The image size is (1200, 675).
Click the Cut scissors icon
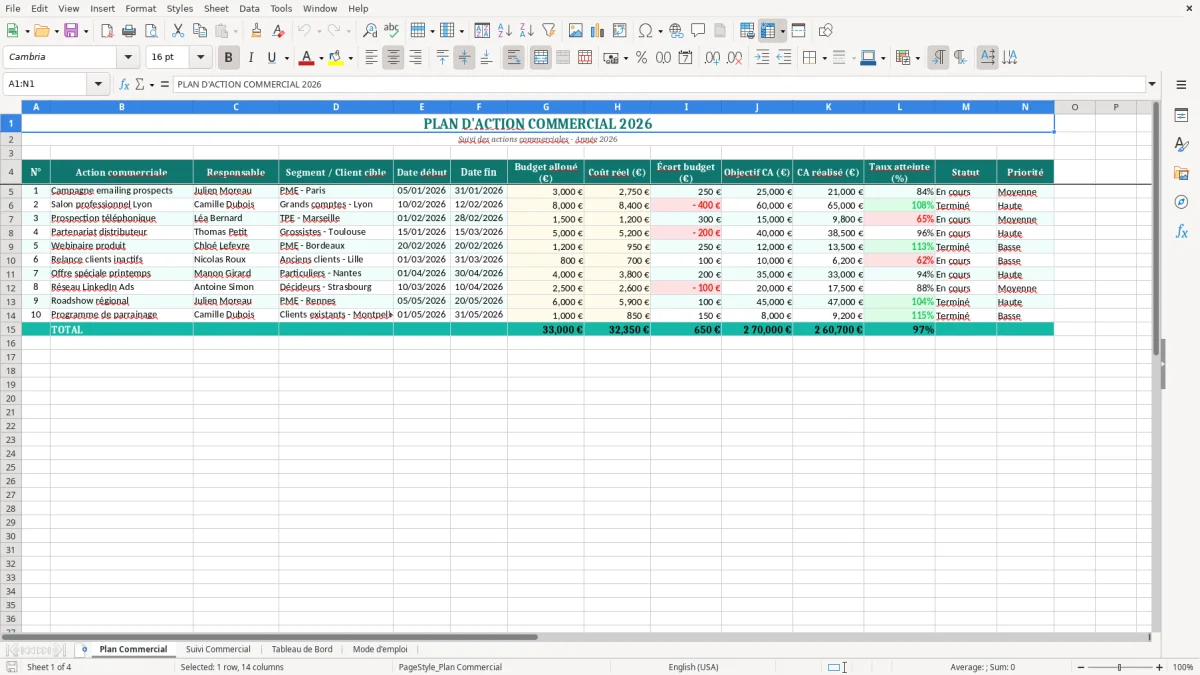178,31
